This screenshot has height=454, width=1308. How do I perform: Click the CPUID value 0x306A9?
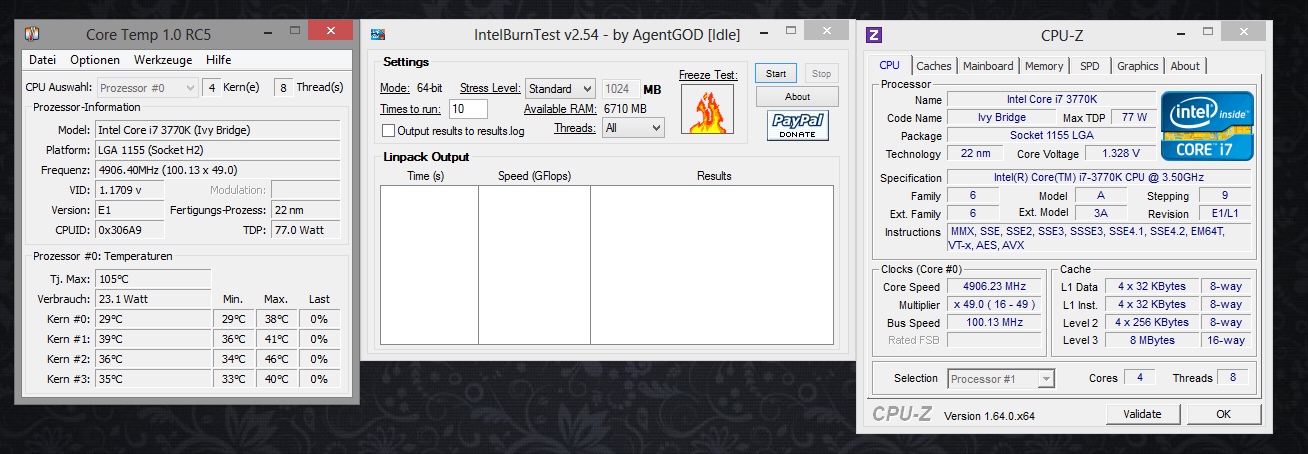pos(129,230)
